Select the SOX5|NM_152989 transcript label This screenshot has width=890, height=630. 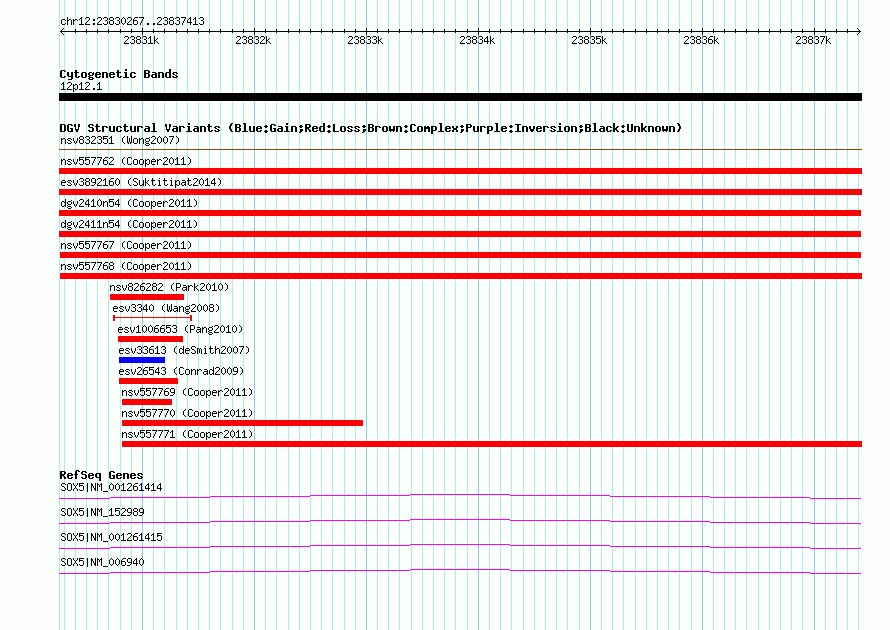[102, 513]
